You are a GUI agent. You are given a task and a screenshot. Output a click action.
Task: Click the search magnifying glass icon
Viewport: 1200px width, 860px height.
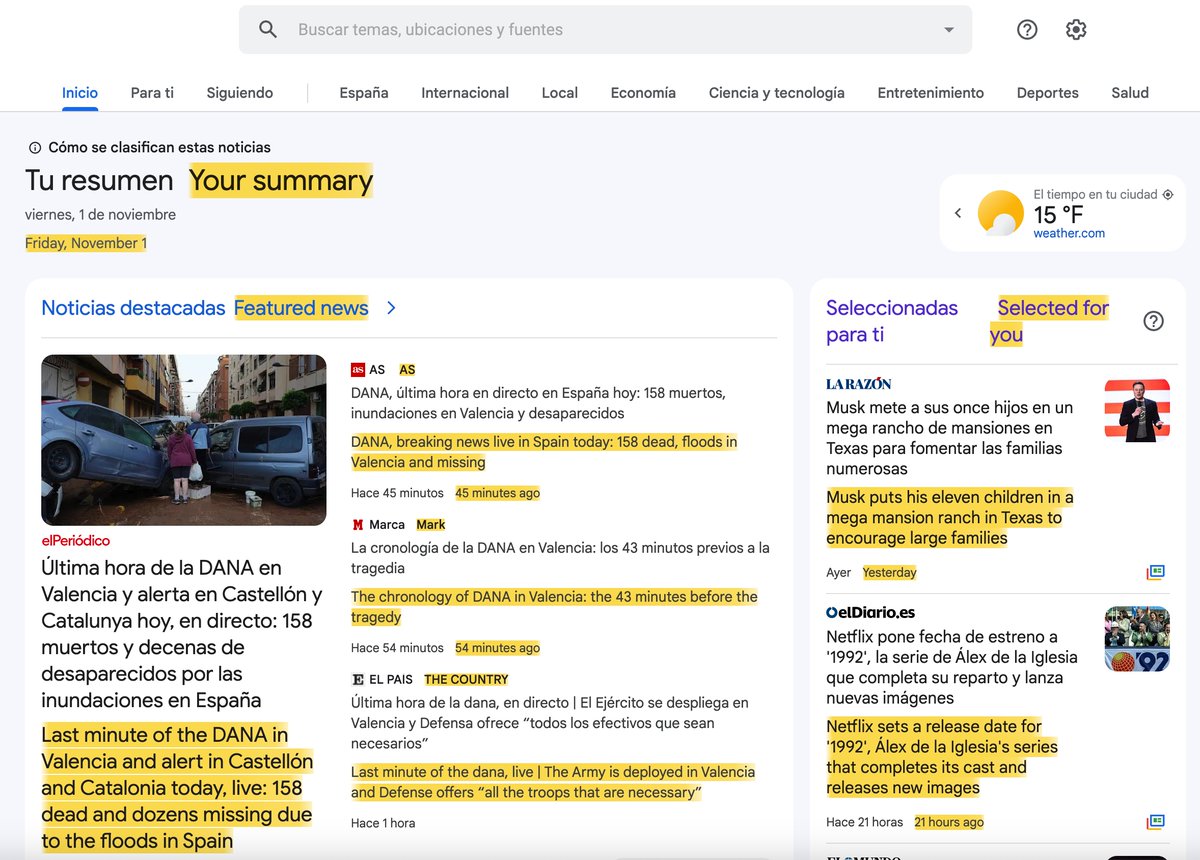pos(267,29)
